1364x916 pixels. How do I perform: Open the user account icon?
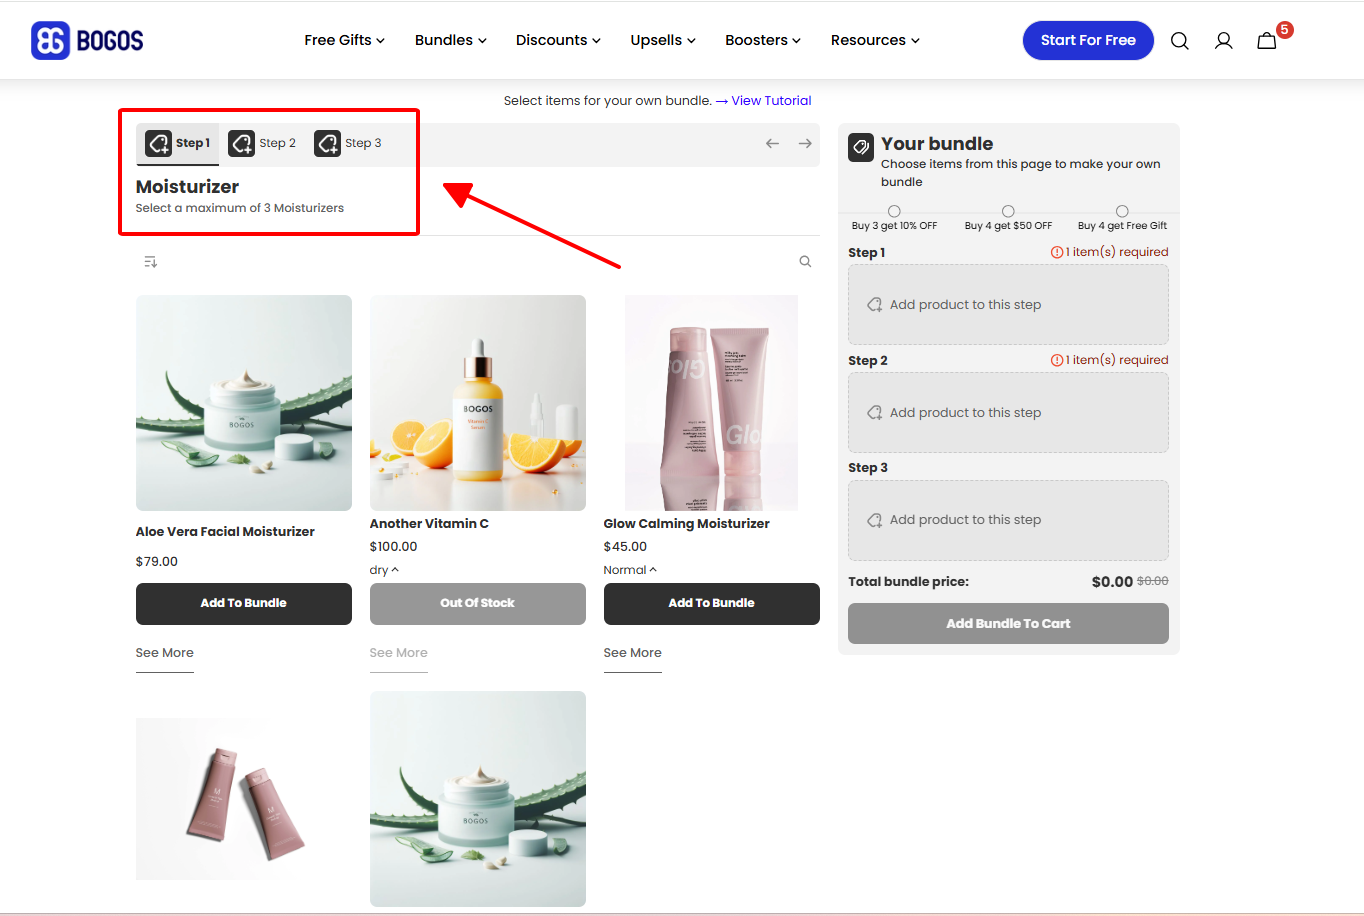coord(1223,41)
